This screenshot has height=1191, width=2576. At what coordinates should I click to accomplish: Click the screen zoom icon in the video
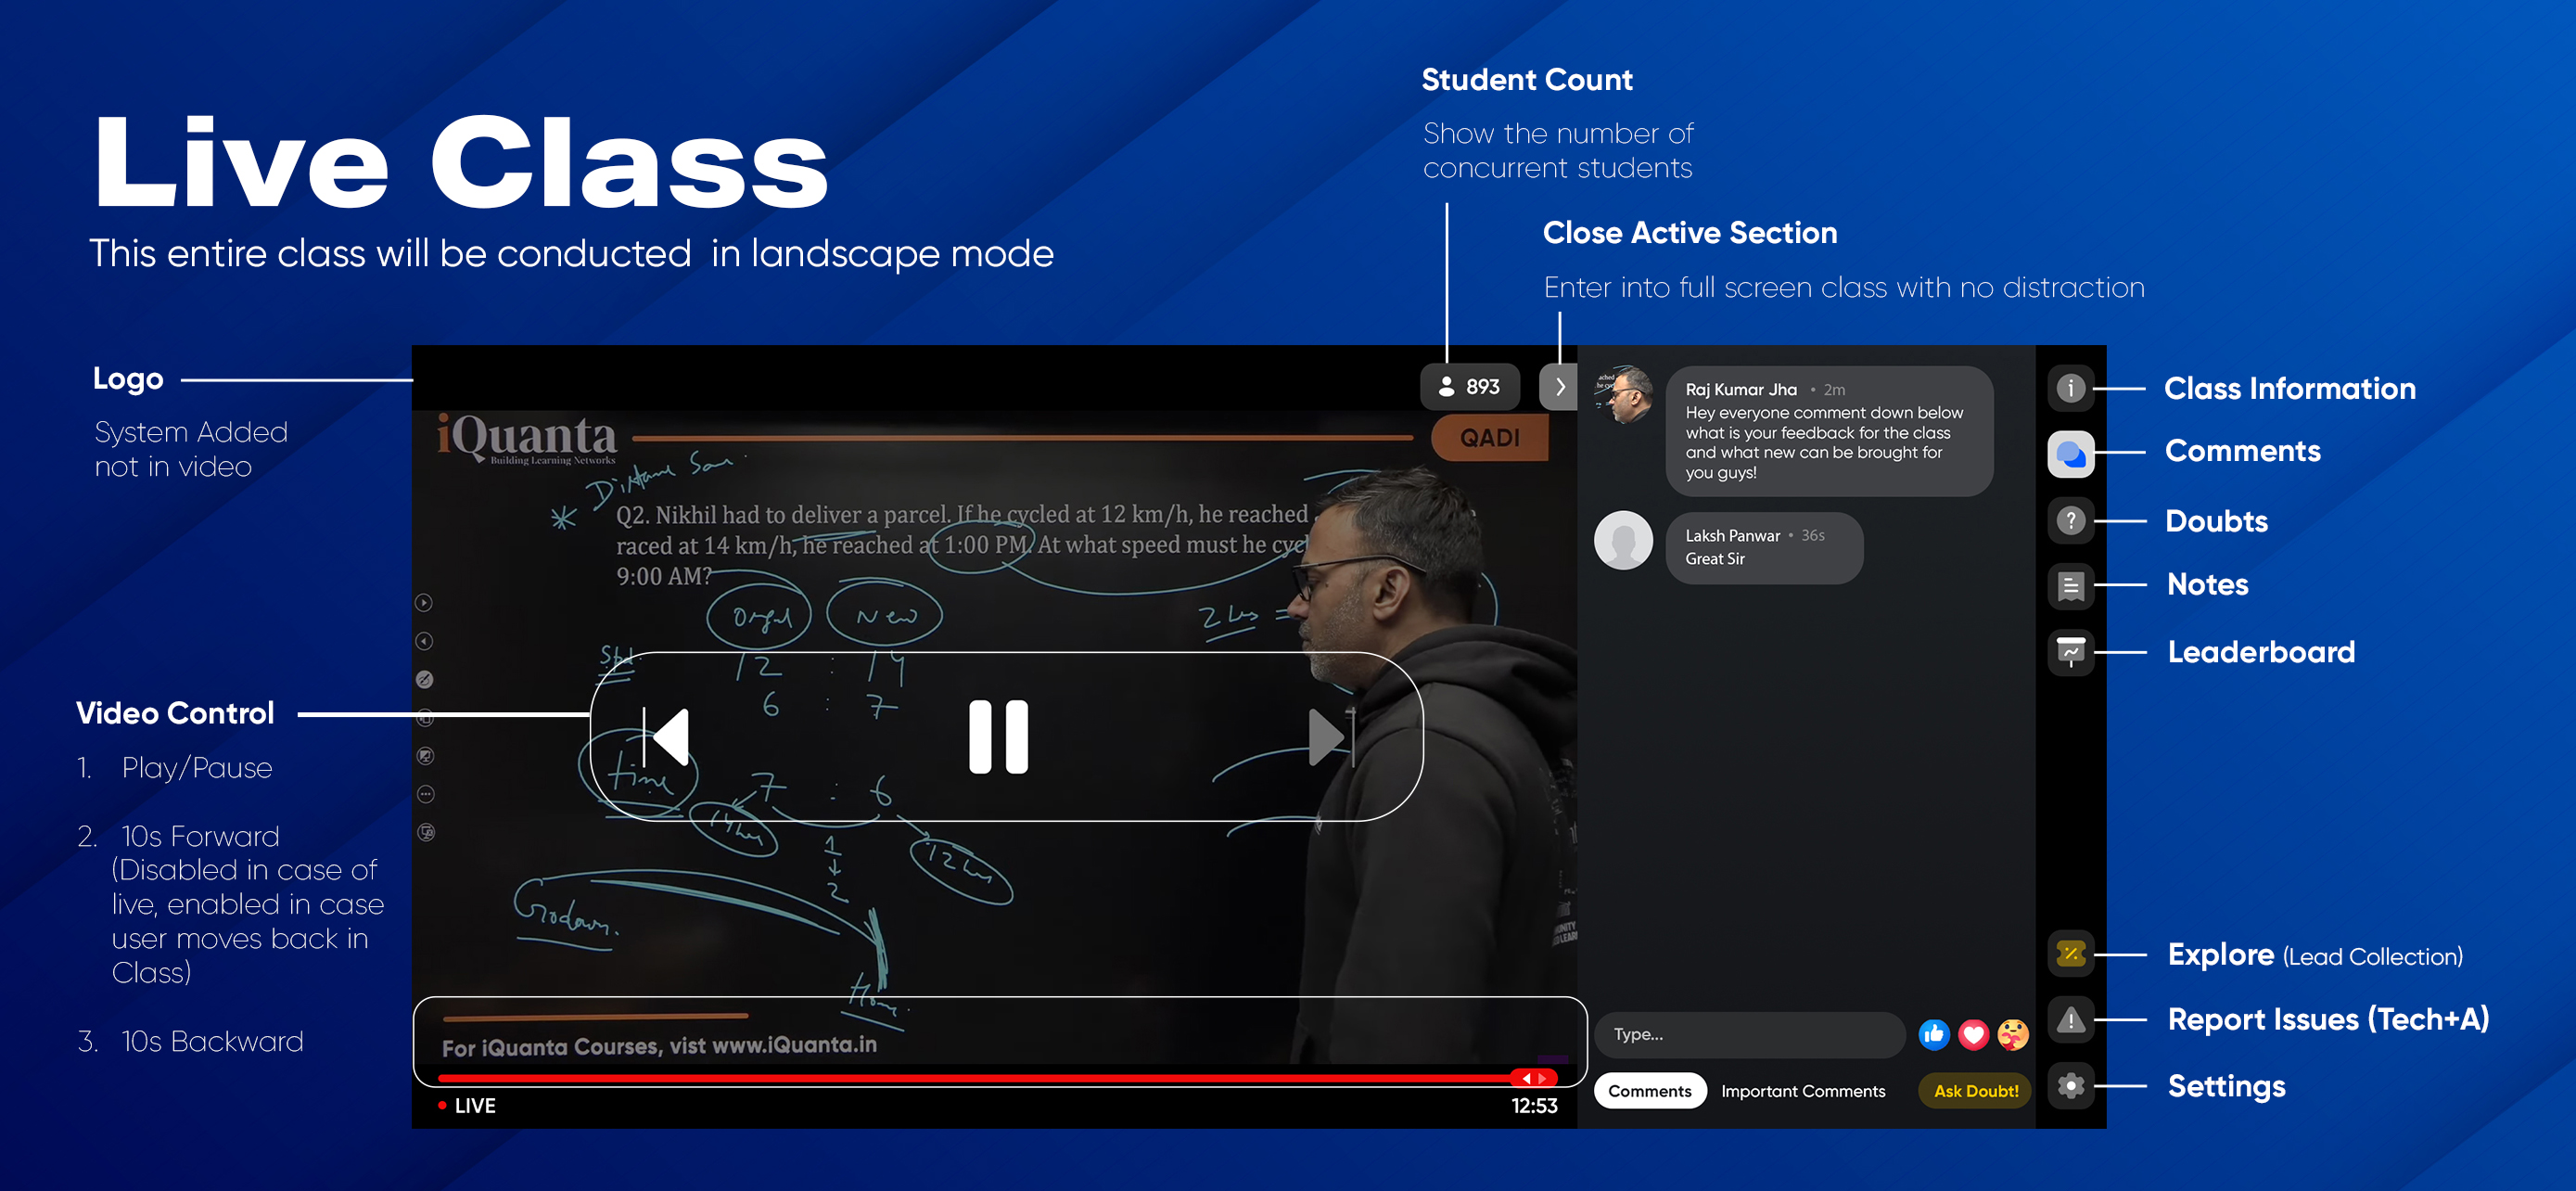424,756
